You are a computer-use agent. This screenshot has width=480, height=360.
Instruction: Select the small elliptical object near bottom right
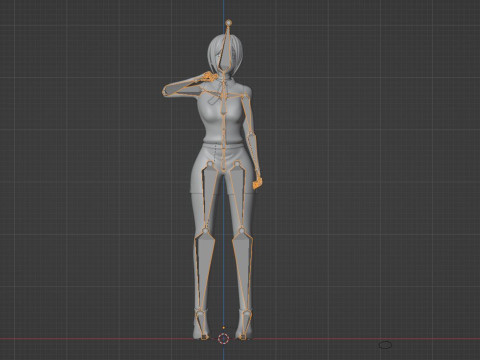(x=385, y=345)
